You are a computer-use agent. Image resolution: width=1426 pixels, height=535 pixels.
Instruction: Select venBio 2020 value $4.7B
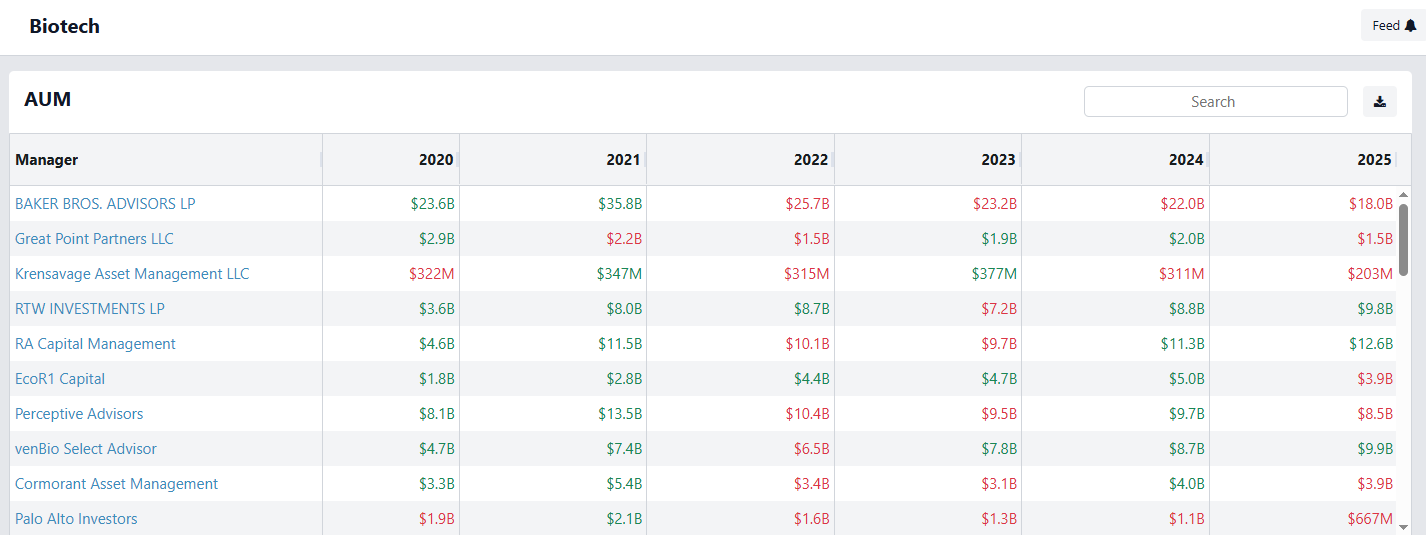[x=437, y=448]
